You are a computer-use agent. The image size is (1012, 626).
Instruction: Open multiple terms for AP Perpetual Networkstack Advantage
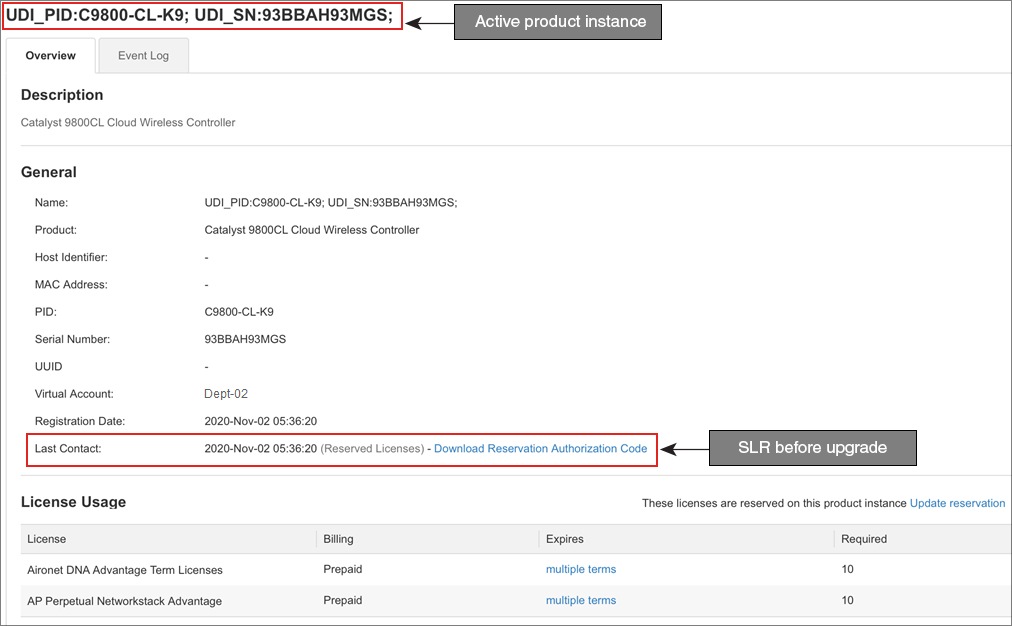click(581, 600)
